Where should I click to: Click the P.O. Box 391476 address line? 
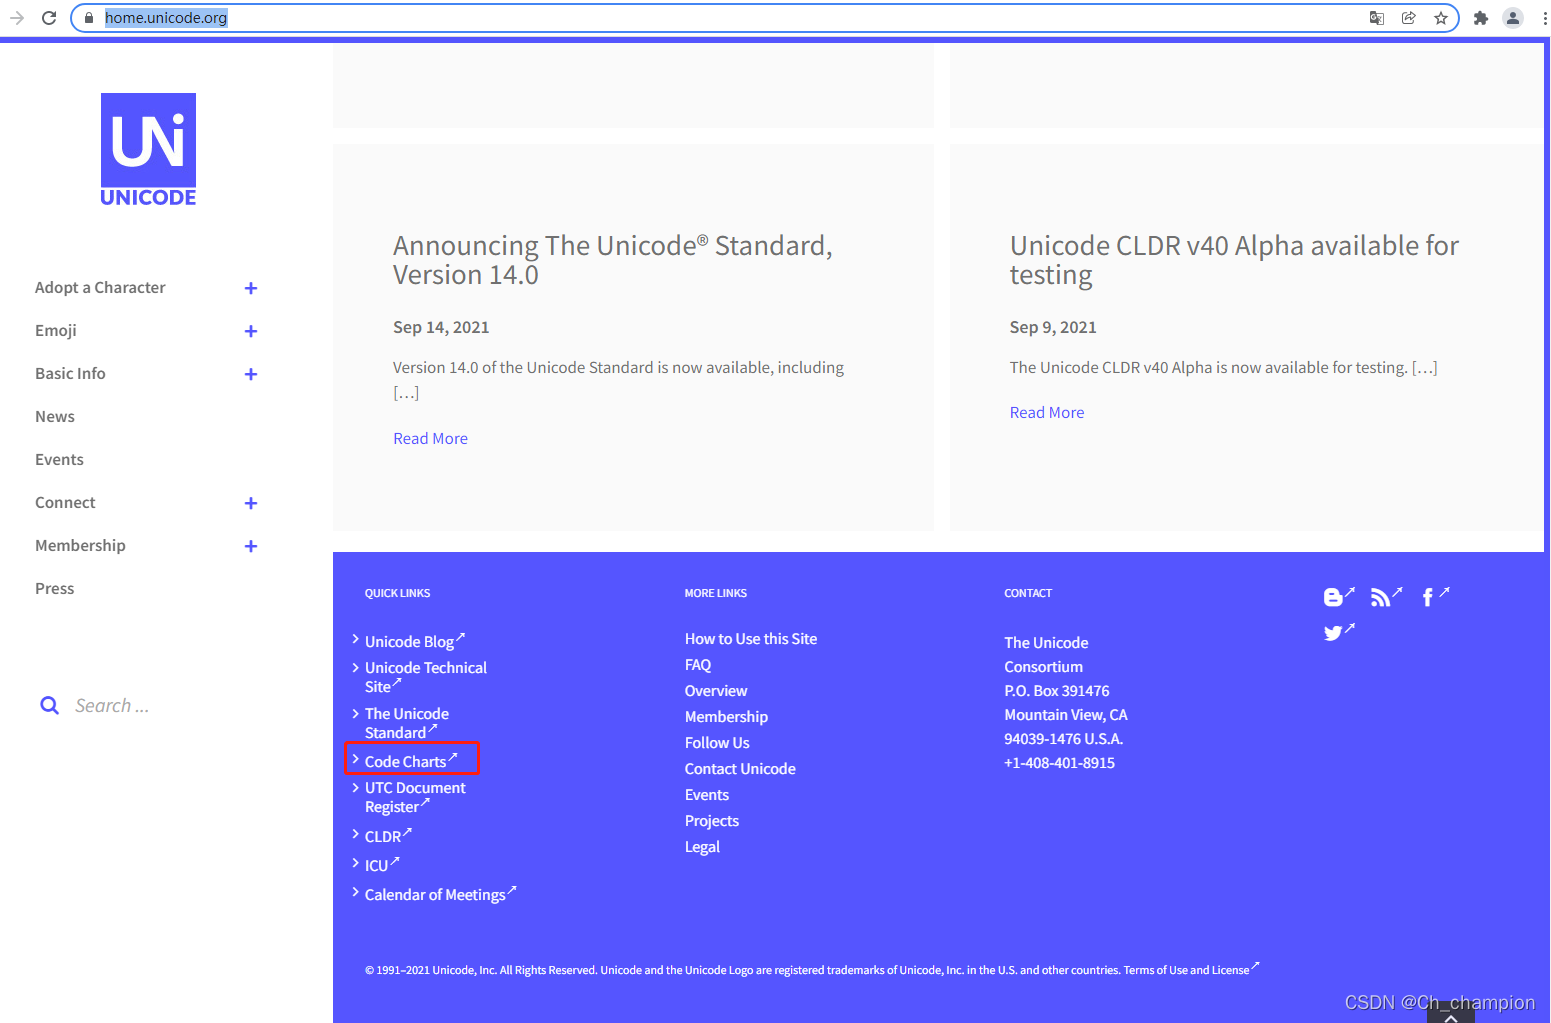[1057, 691]
